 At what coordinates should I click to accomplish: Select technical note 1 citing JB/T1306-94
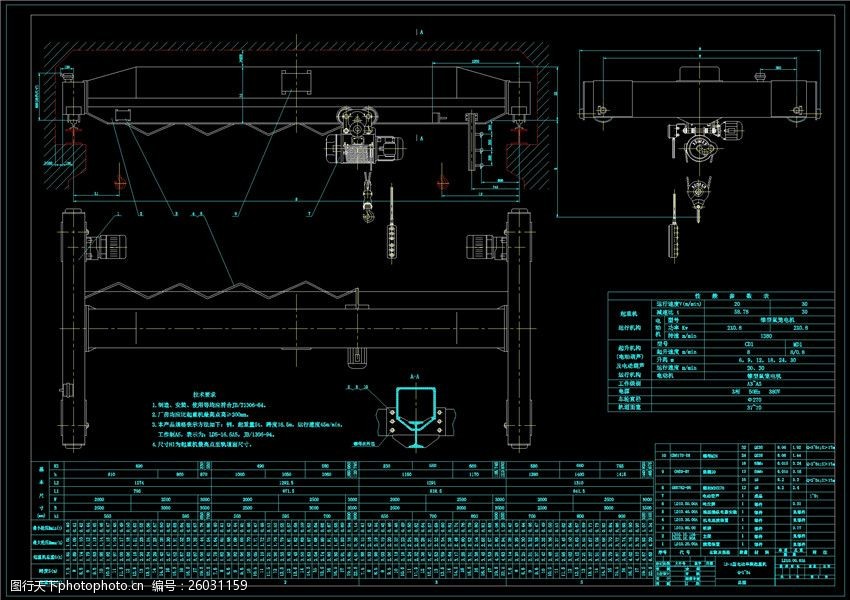209,405
